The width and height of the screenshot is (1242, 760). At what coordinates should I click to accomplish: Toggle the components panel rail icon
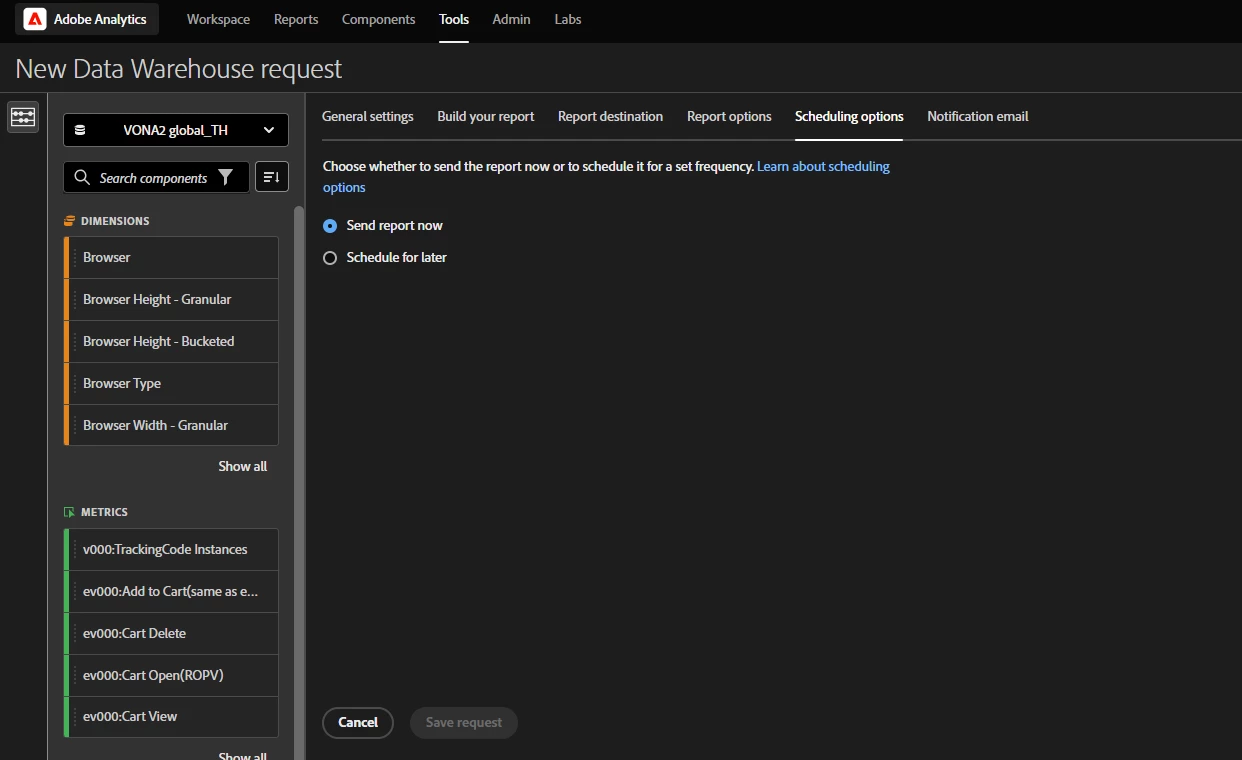click(x=23, y=117)
